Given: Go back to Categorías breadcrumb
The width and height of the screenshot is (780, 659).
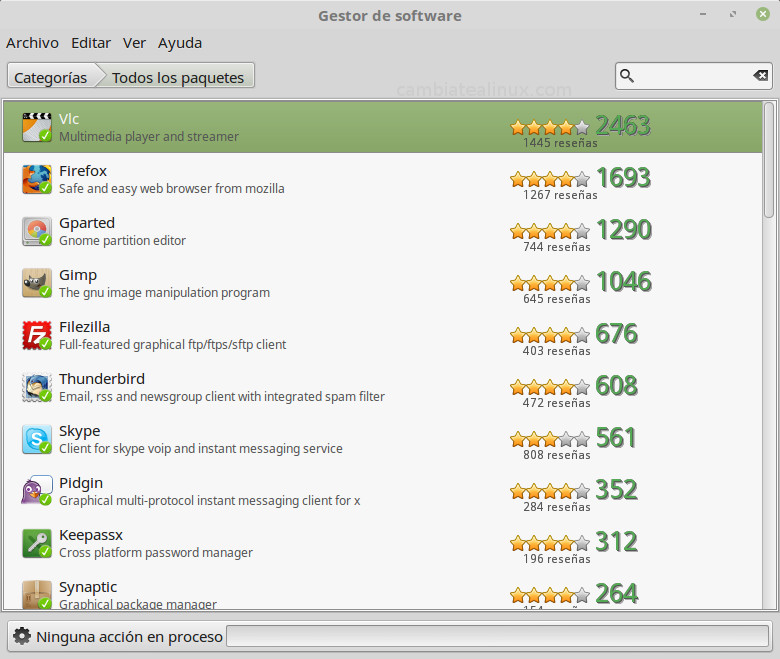Looking at the screenshot, I should [51, 78].
